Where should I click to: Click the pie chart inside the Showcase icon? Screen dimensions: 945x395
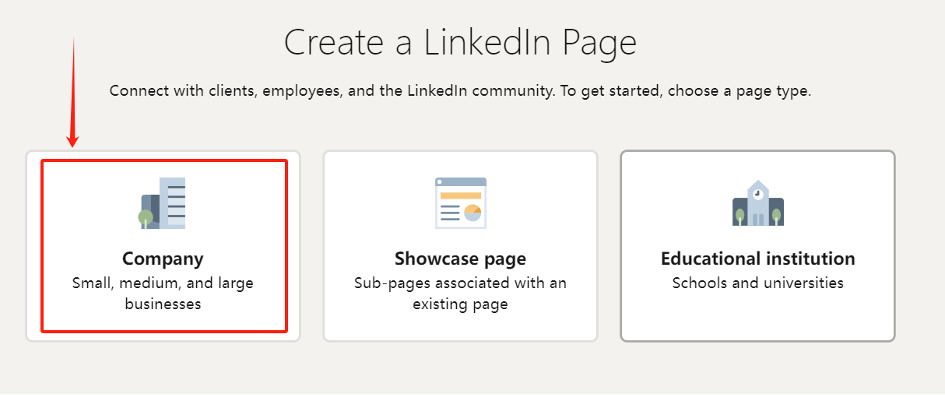(472, 213)
